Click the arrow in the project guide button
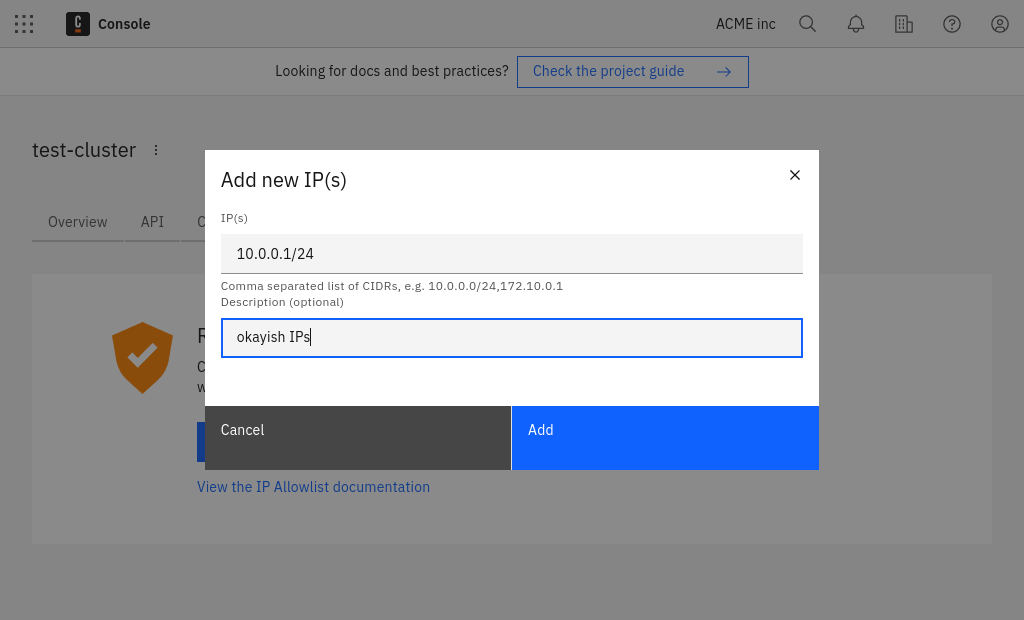The image size is (1024, 620). click(724, 72)
